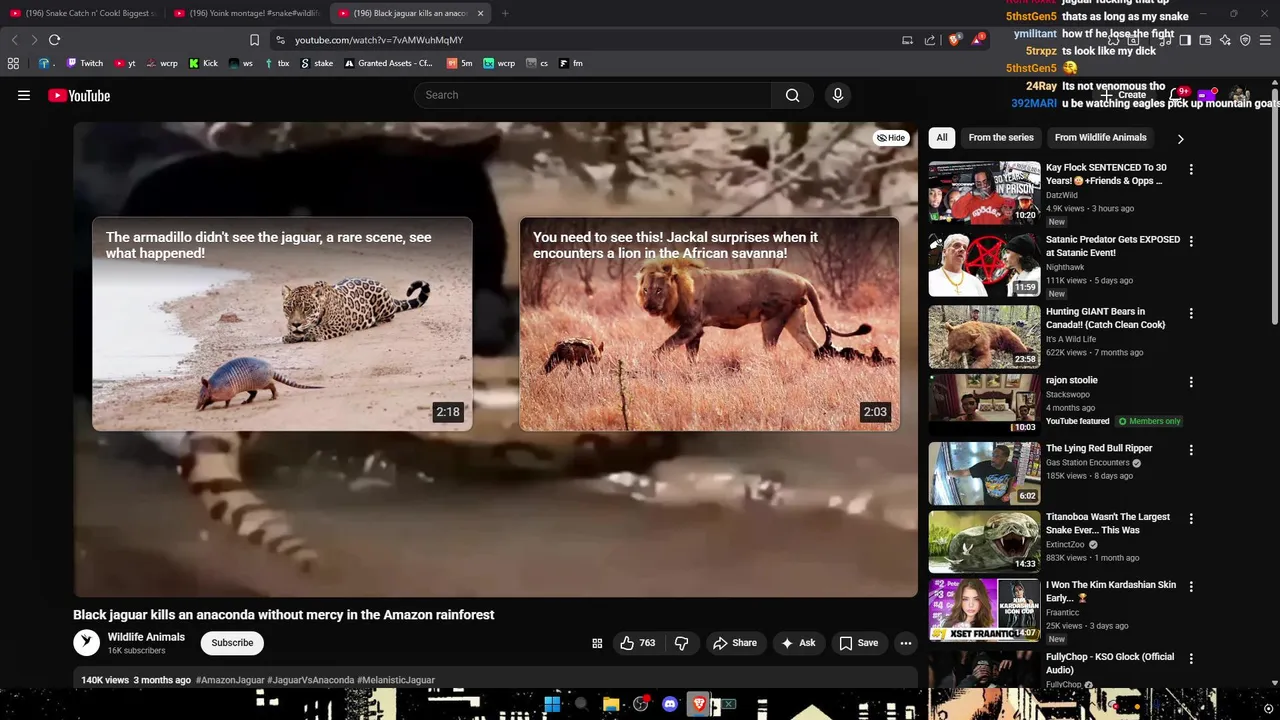Viewport: 1280px width, 720px height.
Task: Go to the YouTube home logo
Action: pyautogui.click(x=79, y=95)
